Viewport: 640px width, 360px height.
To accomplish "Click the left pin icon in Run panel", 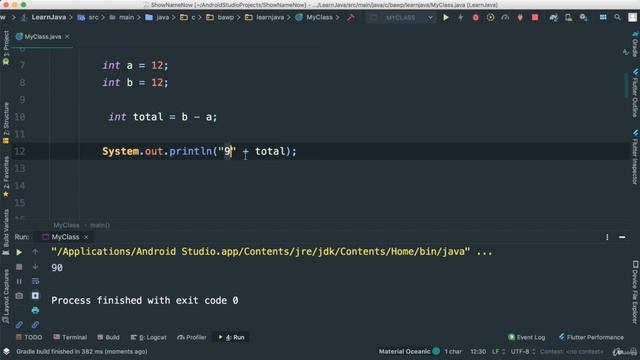I will (19, 325).
